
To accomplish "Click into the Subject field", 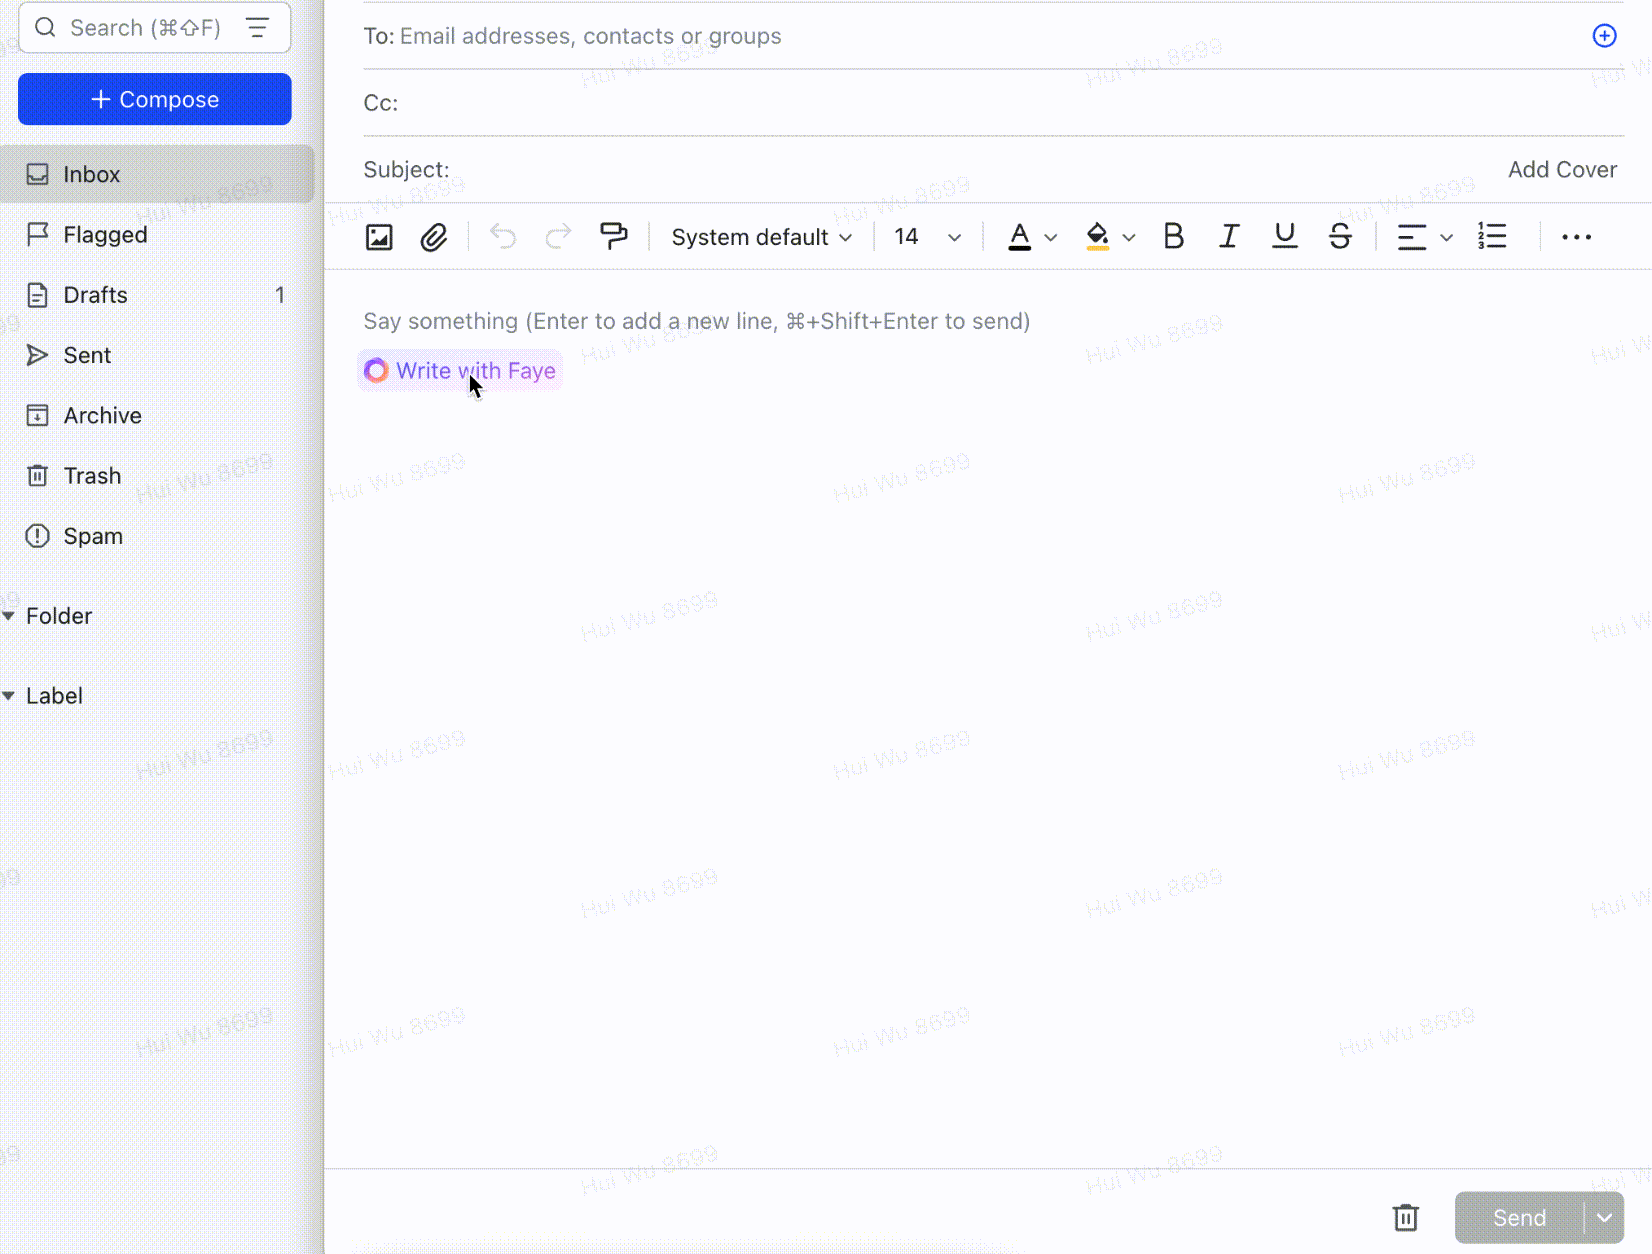I will click(970, 170).
